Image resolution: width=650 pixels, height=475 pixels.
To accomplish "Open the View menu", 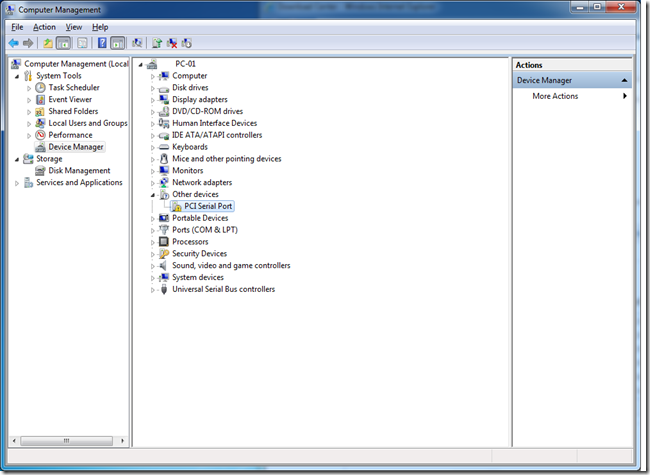I will 73,27.
